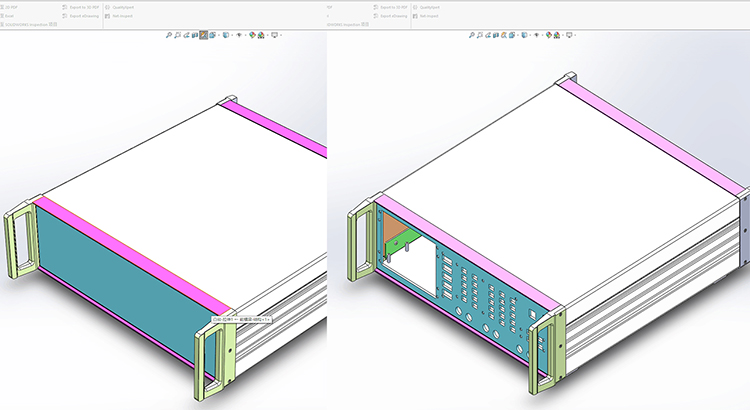
Task: Click Previous View icon in right viewport toolbar
Action: point(486,34)
